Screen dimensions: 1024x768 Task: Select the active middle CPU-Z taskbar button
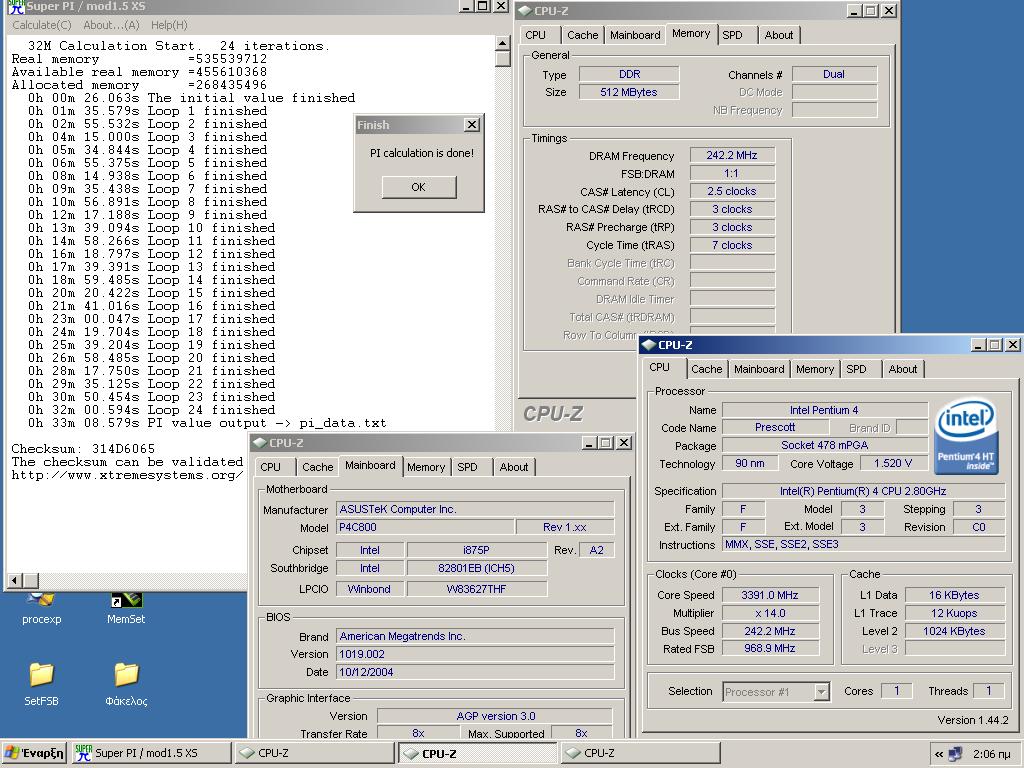(477, 752)
